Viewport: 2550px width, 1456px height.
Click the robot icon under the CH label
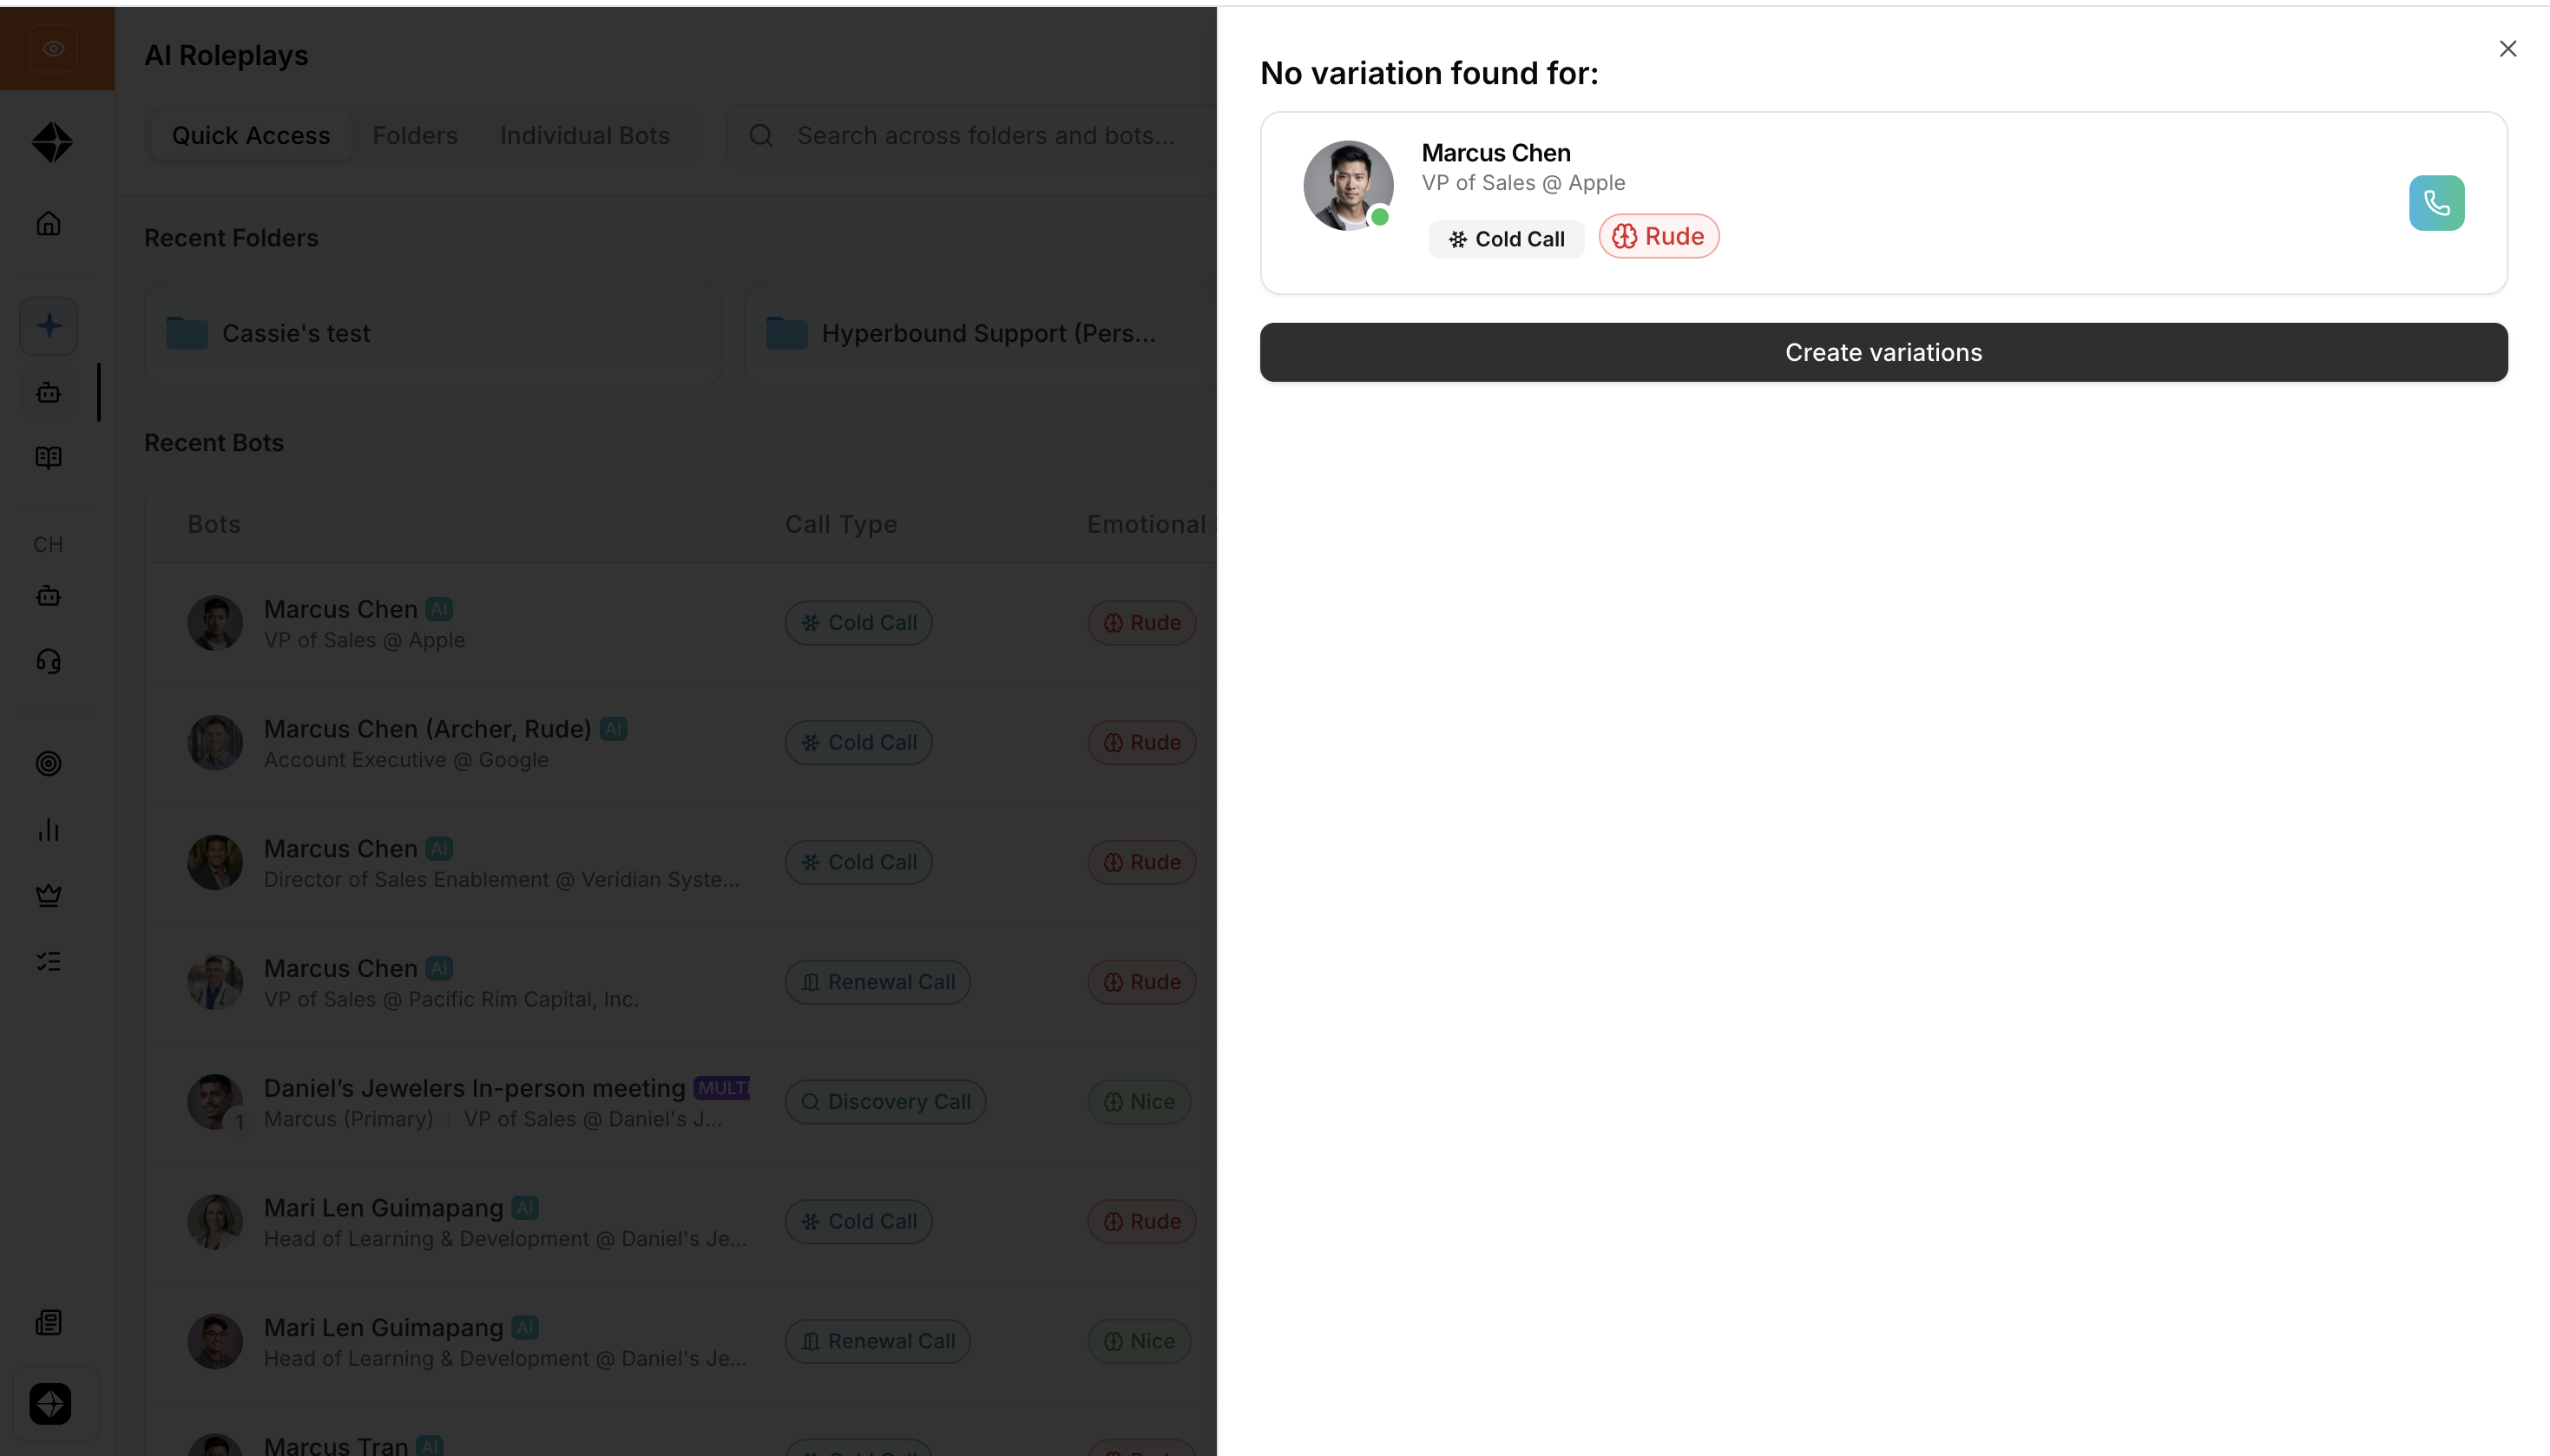pos(48,596)
